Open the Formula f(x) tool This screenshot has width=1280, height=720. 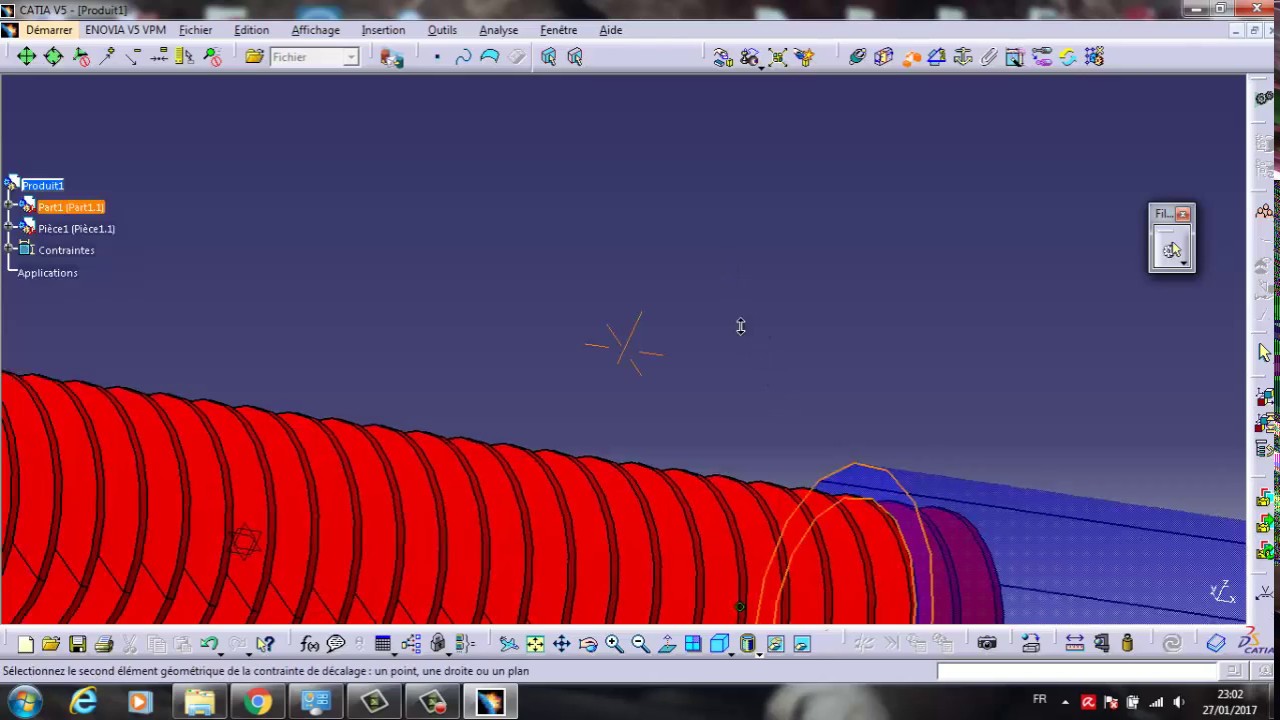tap(309, 644)
